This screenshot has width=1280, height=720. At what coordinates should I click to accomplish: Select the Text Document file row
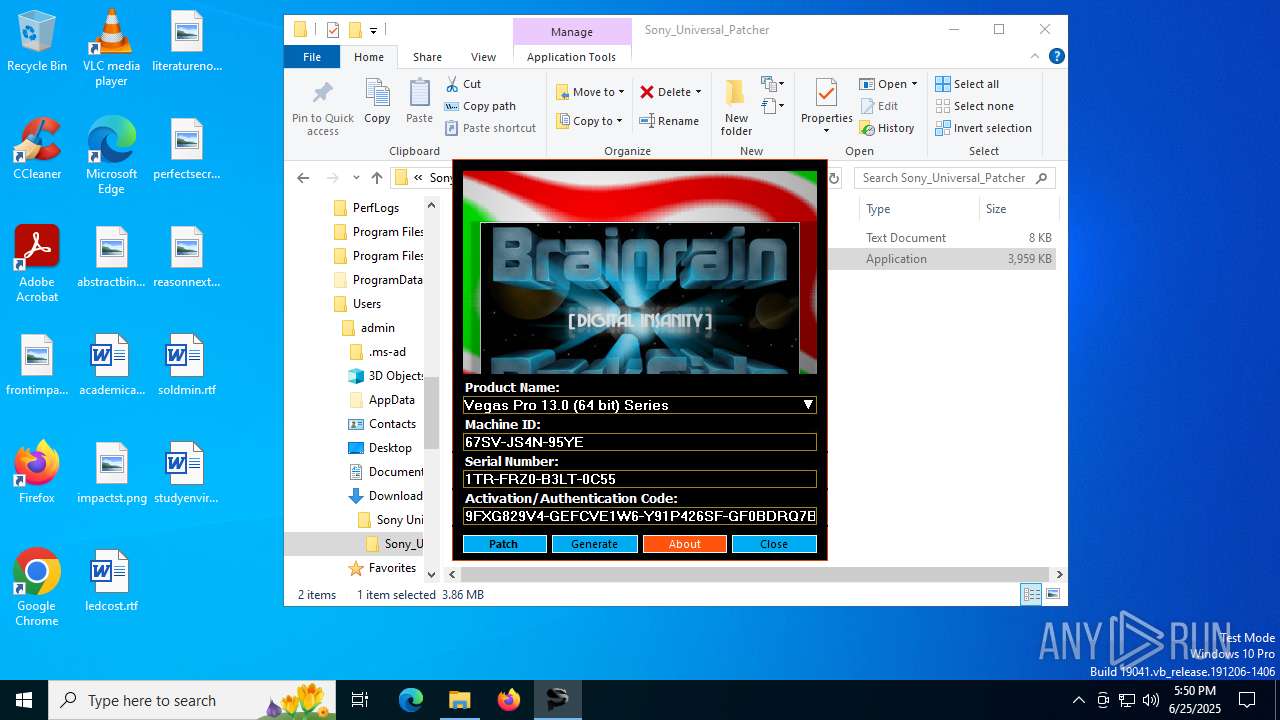942,238
